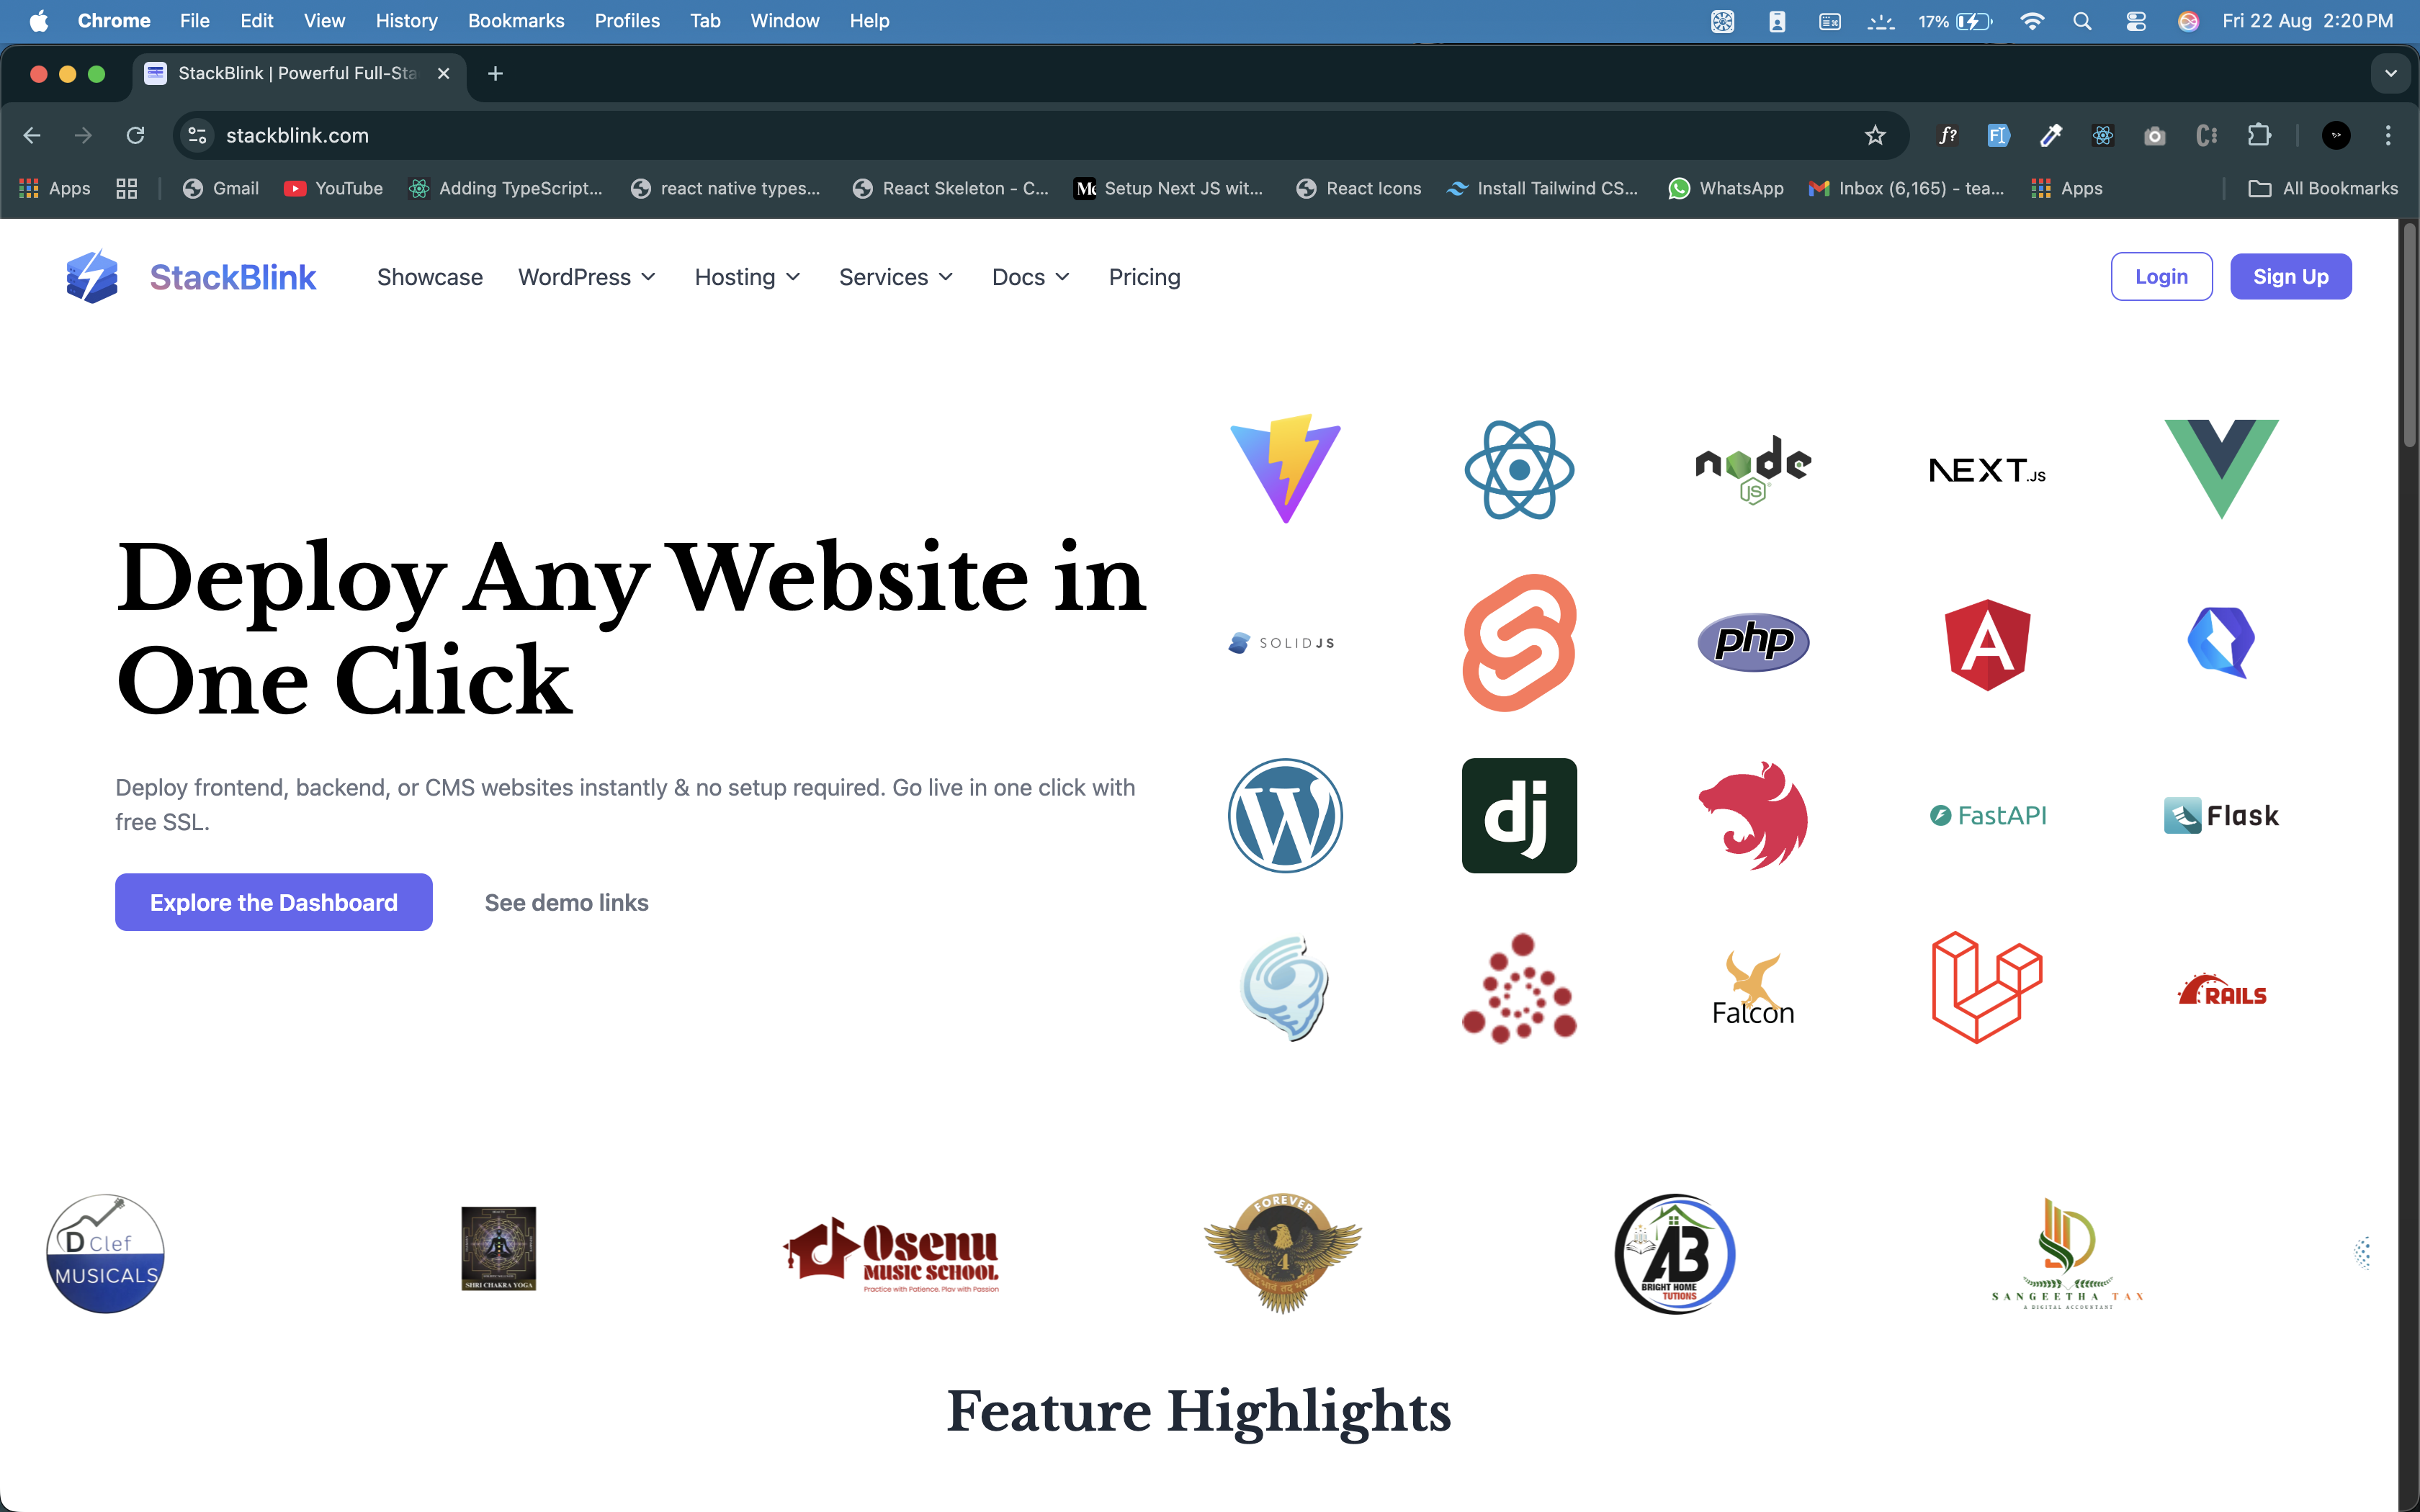Click the StackBlink logo
Viewport: 2420px width, 1512px height.
tap(190, 276)
